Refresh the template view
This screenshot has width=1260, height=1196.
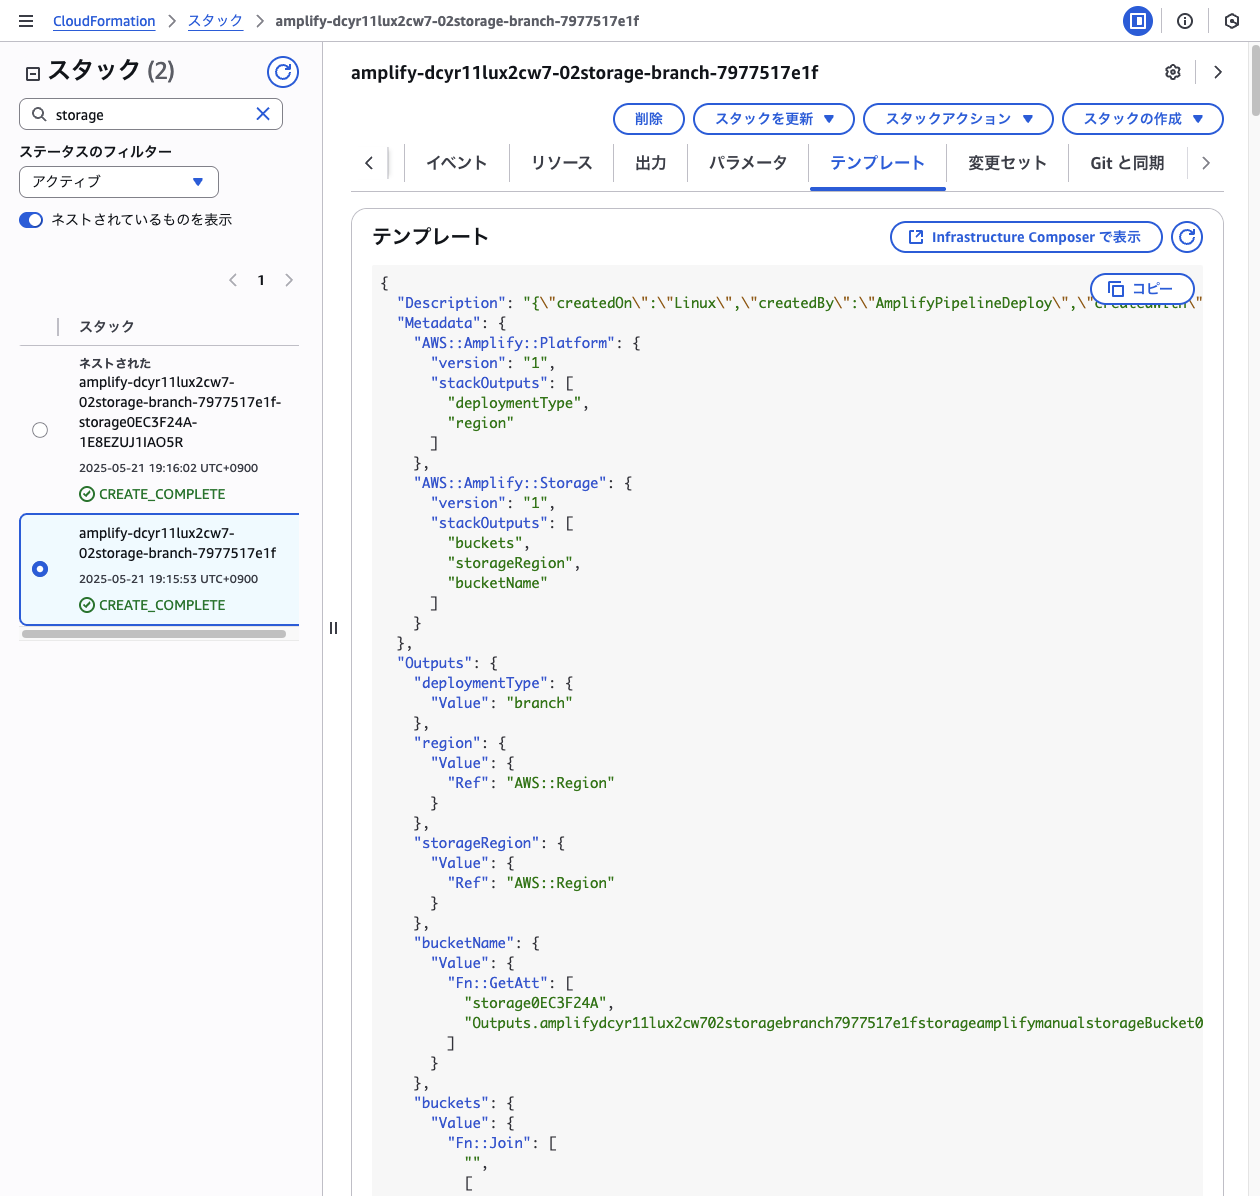(x=1187, y=237)
